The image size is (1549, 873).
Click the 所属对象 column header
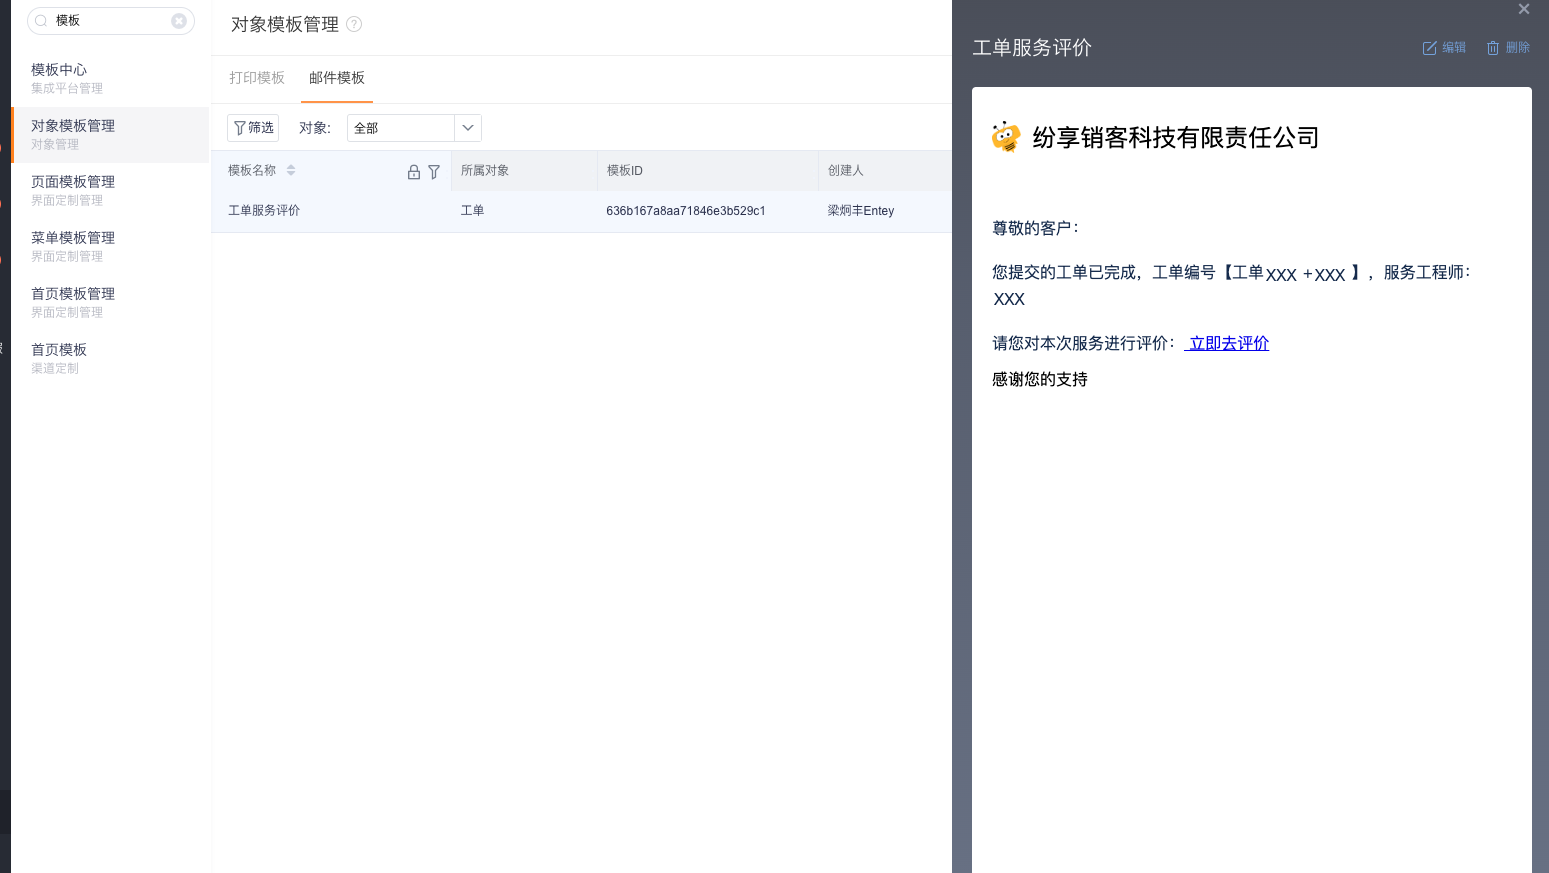(485, 171)
